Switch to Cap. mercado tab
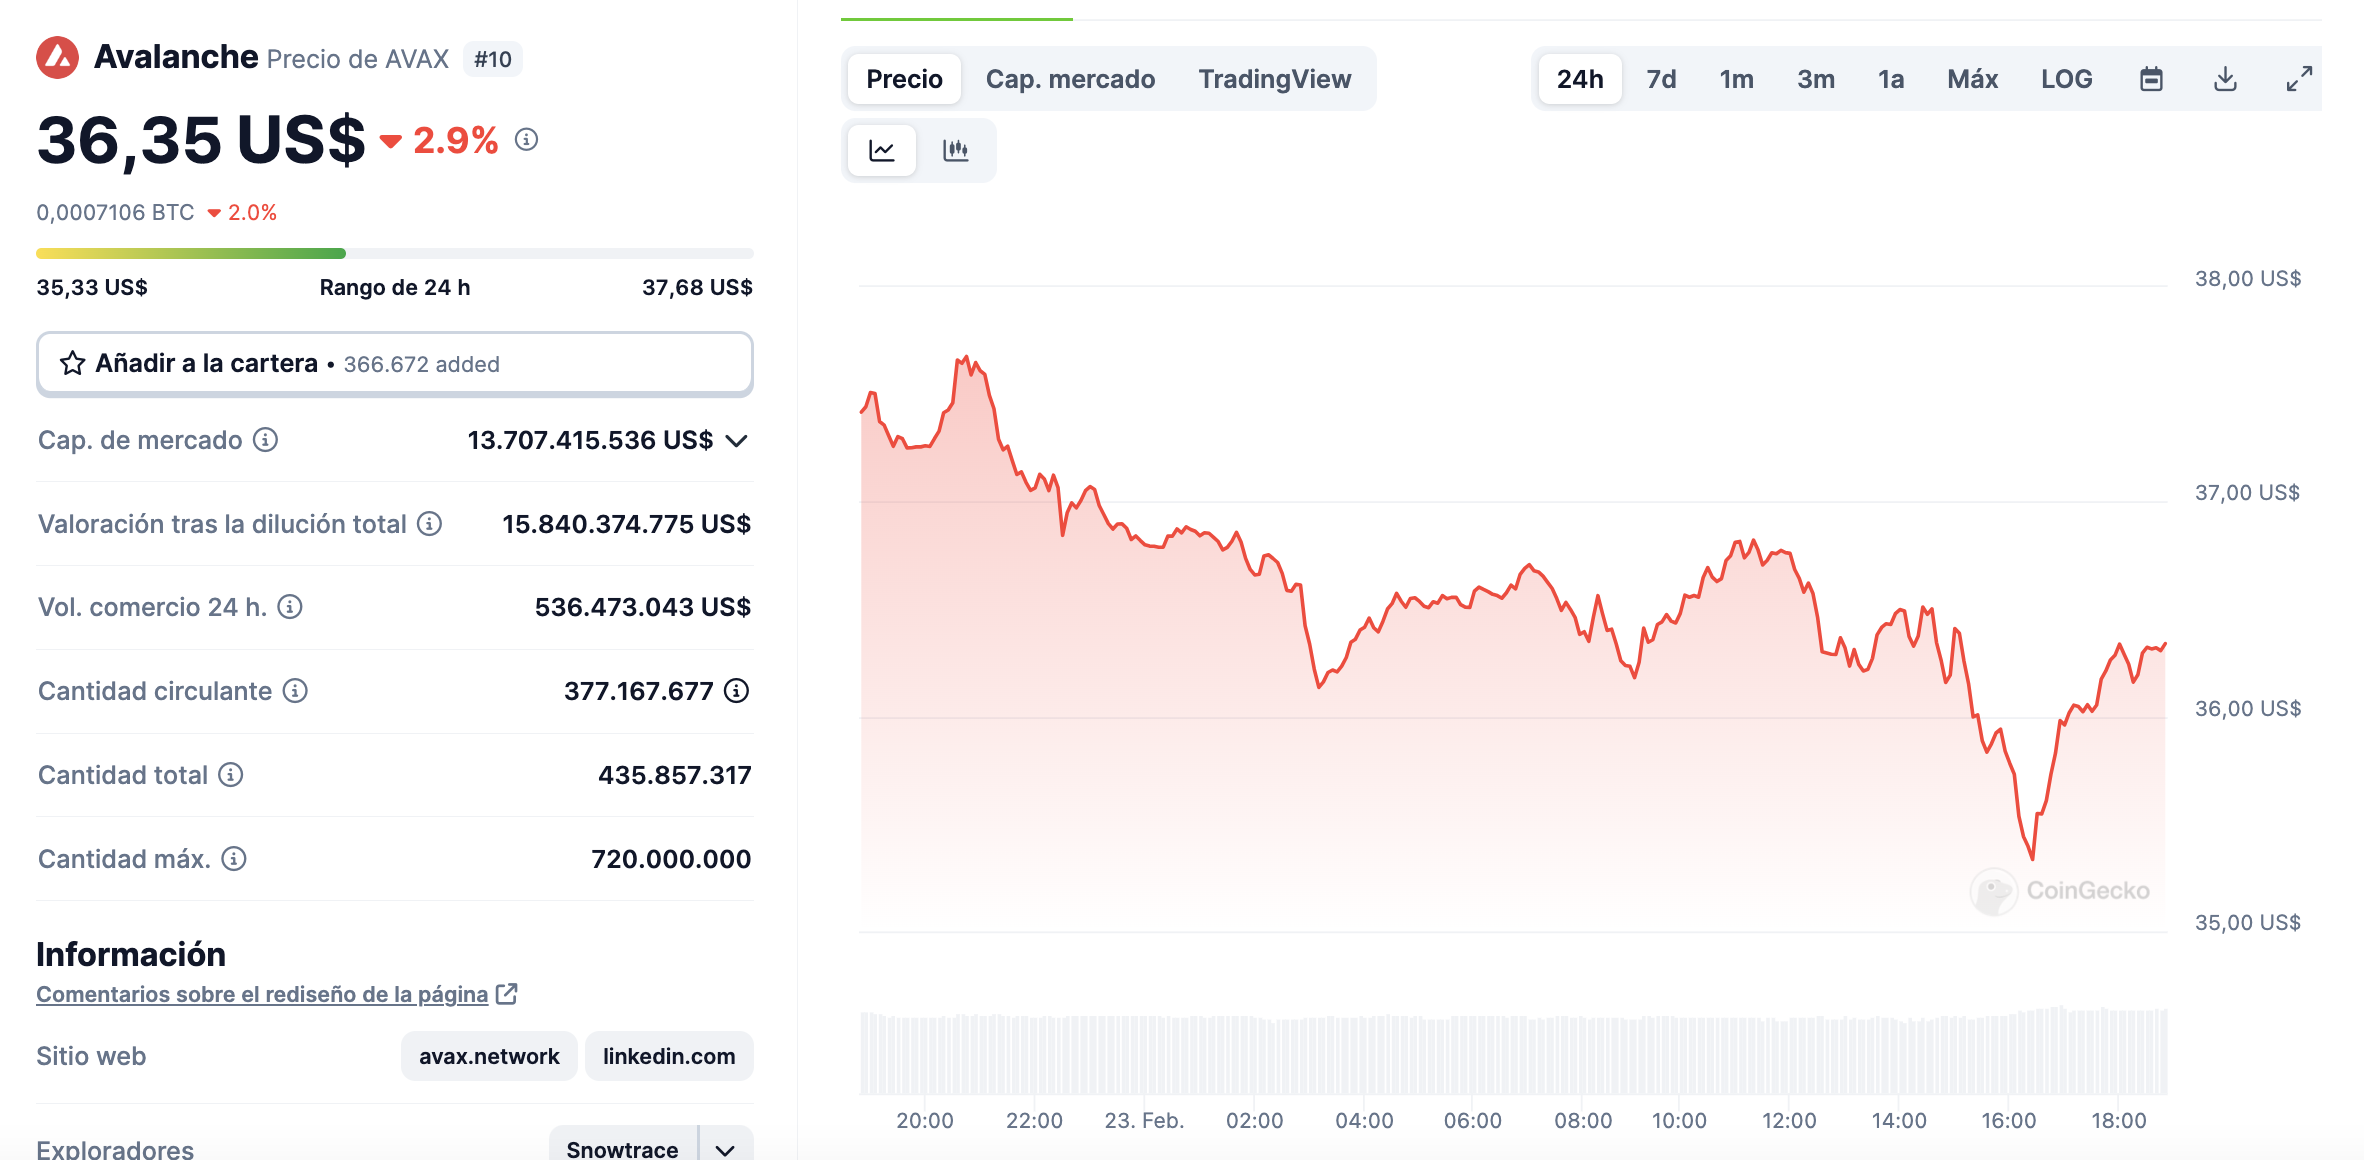2364x1160 pixels. tap(1070, 79)
